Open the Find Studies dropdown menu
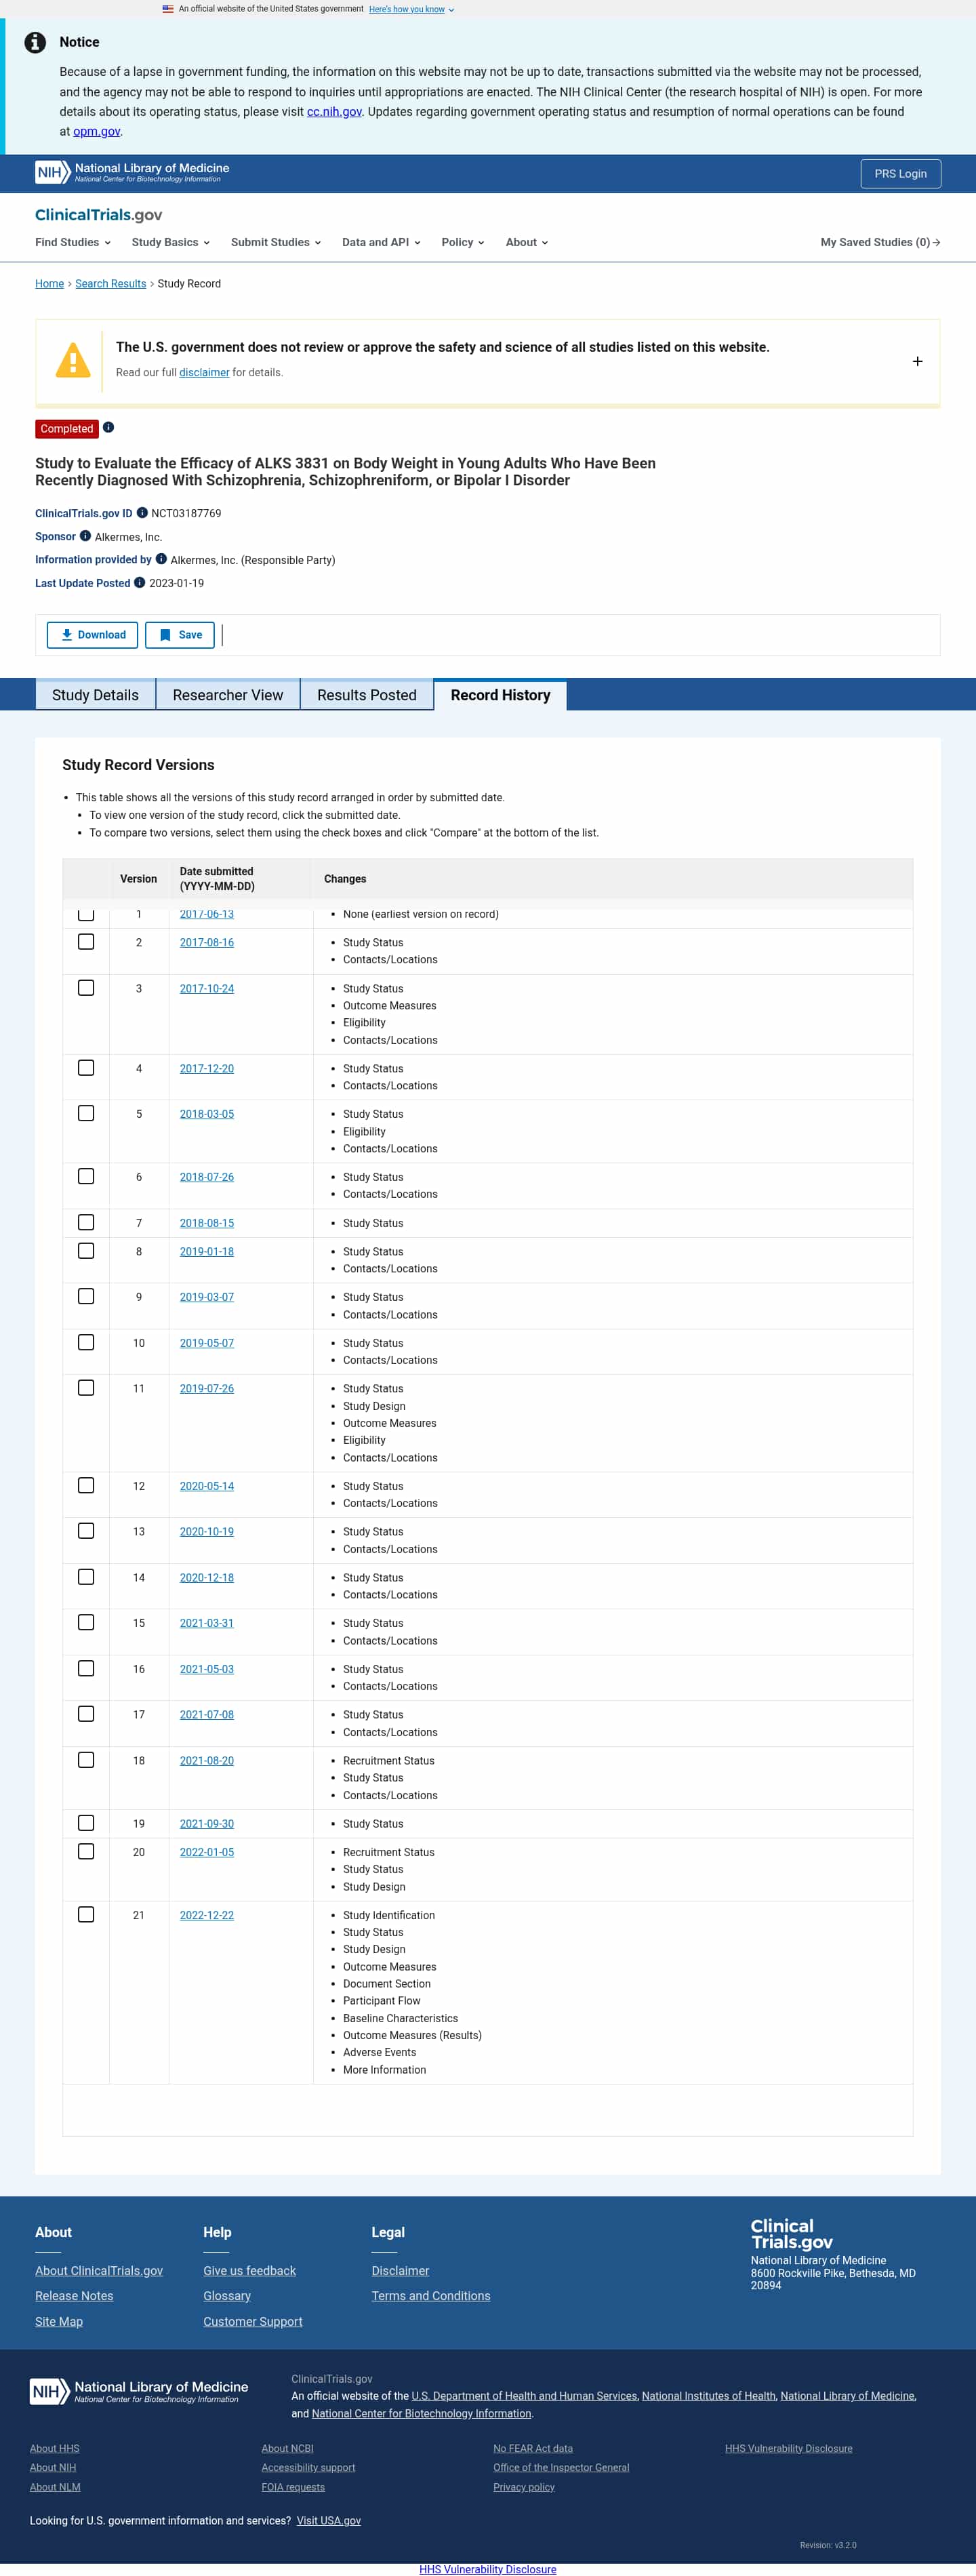This screenshot has width=976, height=2576. point(72,242)
